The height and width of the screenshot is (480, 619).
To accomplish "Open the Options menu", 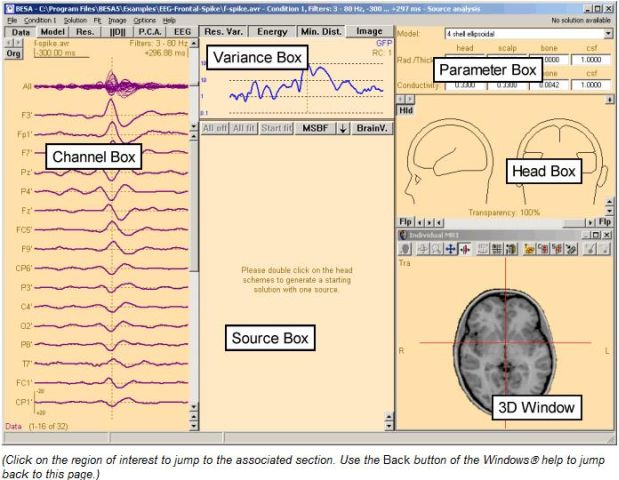I will click(144, 20).
